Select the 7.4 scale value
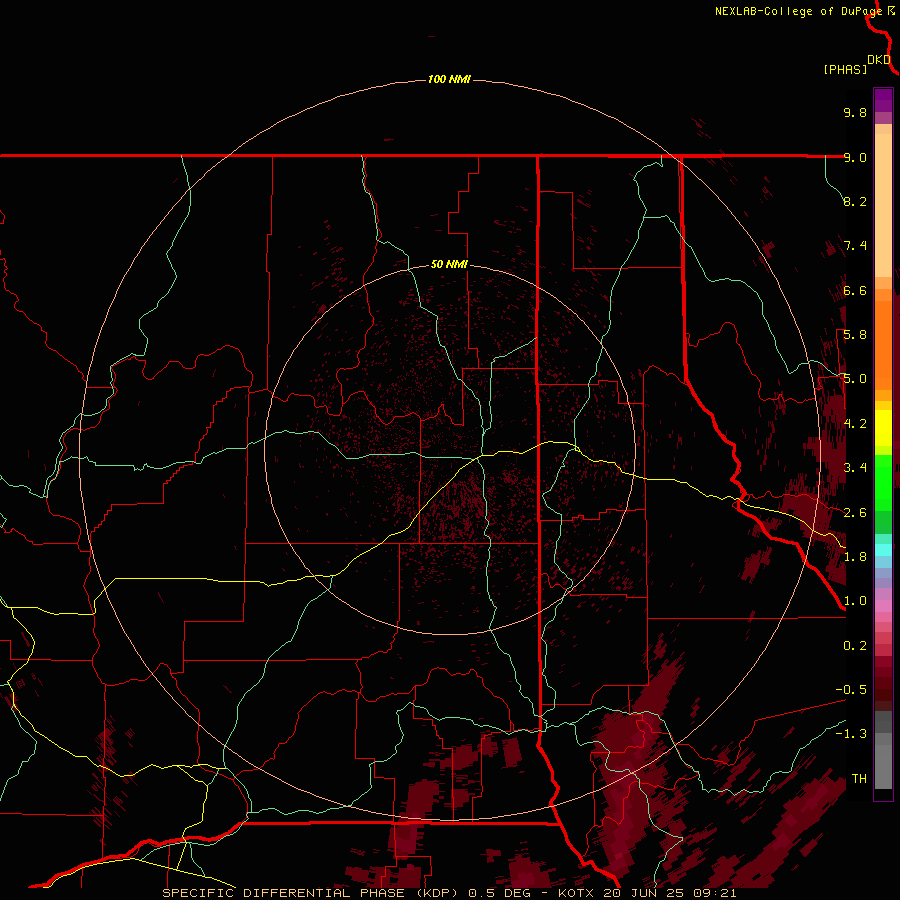Image resolution: width=900 pixels, height=900 pixels. tap(855, 246)
